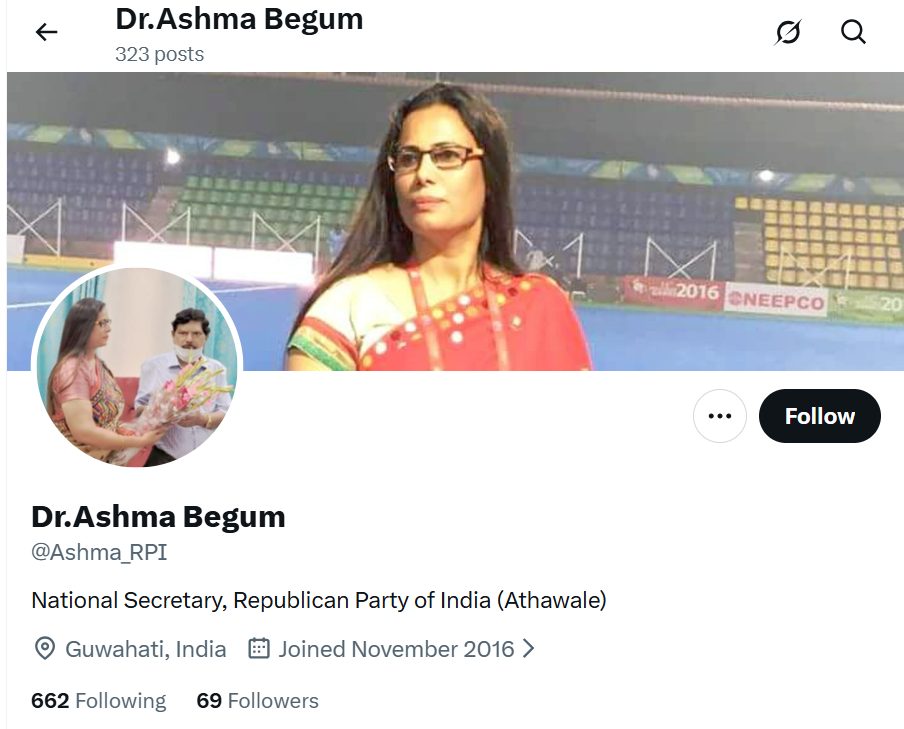Follow Dr.Ashma Begum

click(x=819, y=416)
